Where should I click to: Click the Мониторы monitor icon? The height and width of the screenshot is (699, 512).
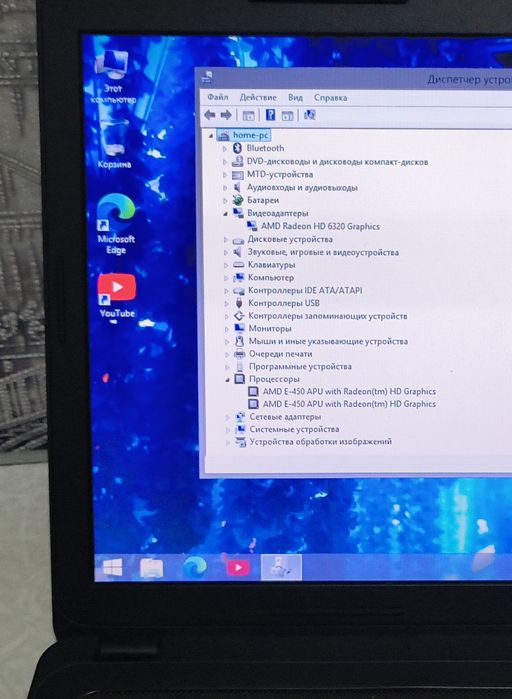(239, 328)
